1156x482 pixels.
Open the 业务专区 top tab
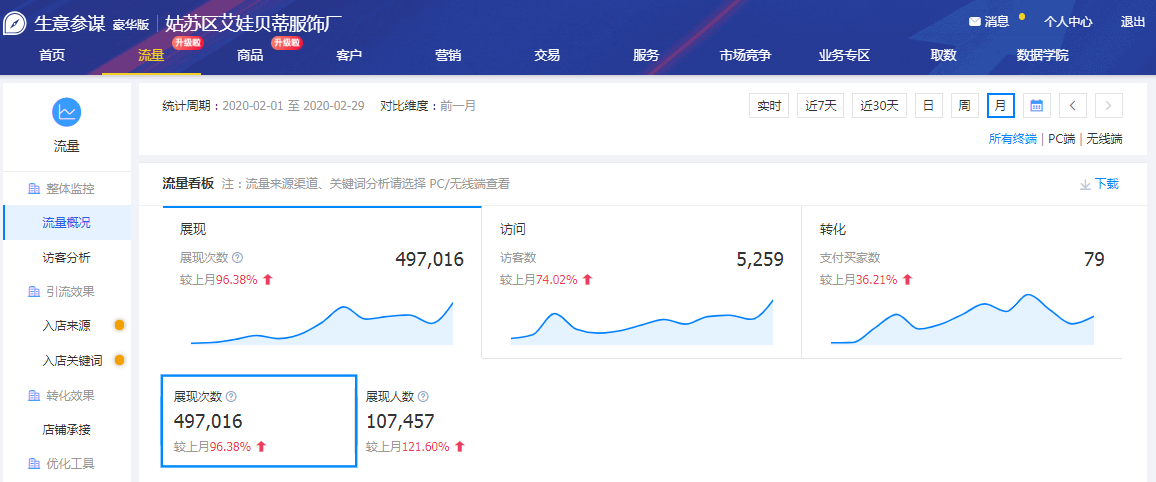point(844,55)
